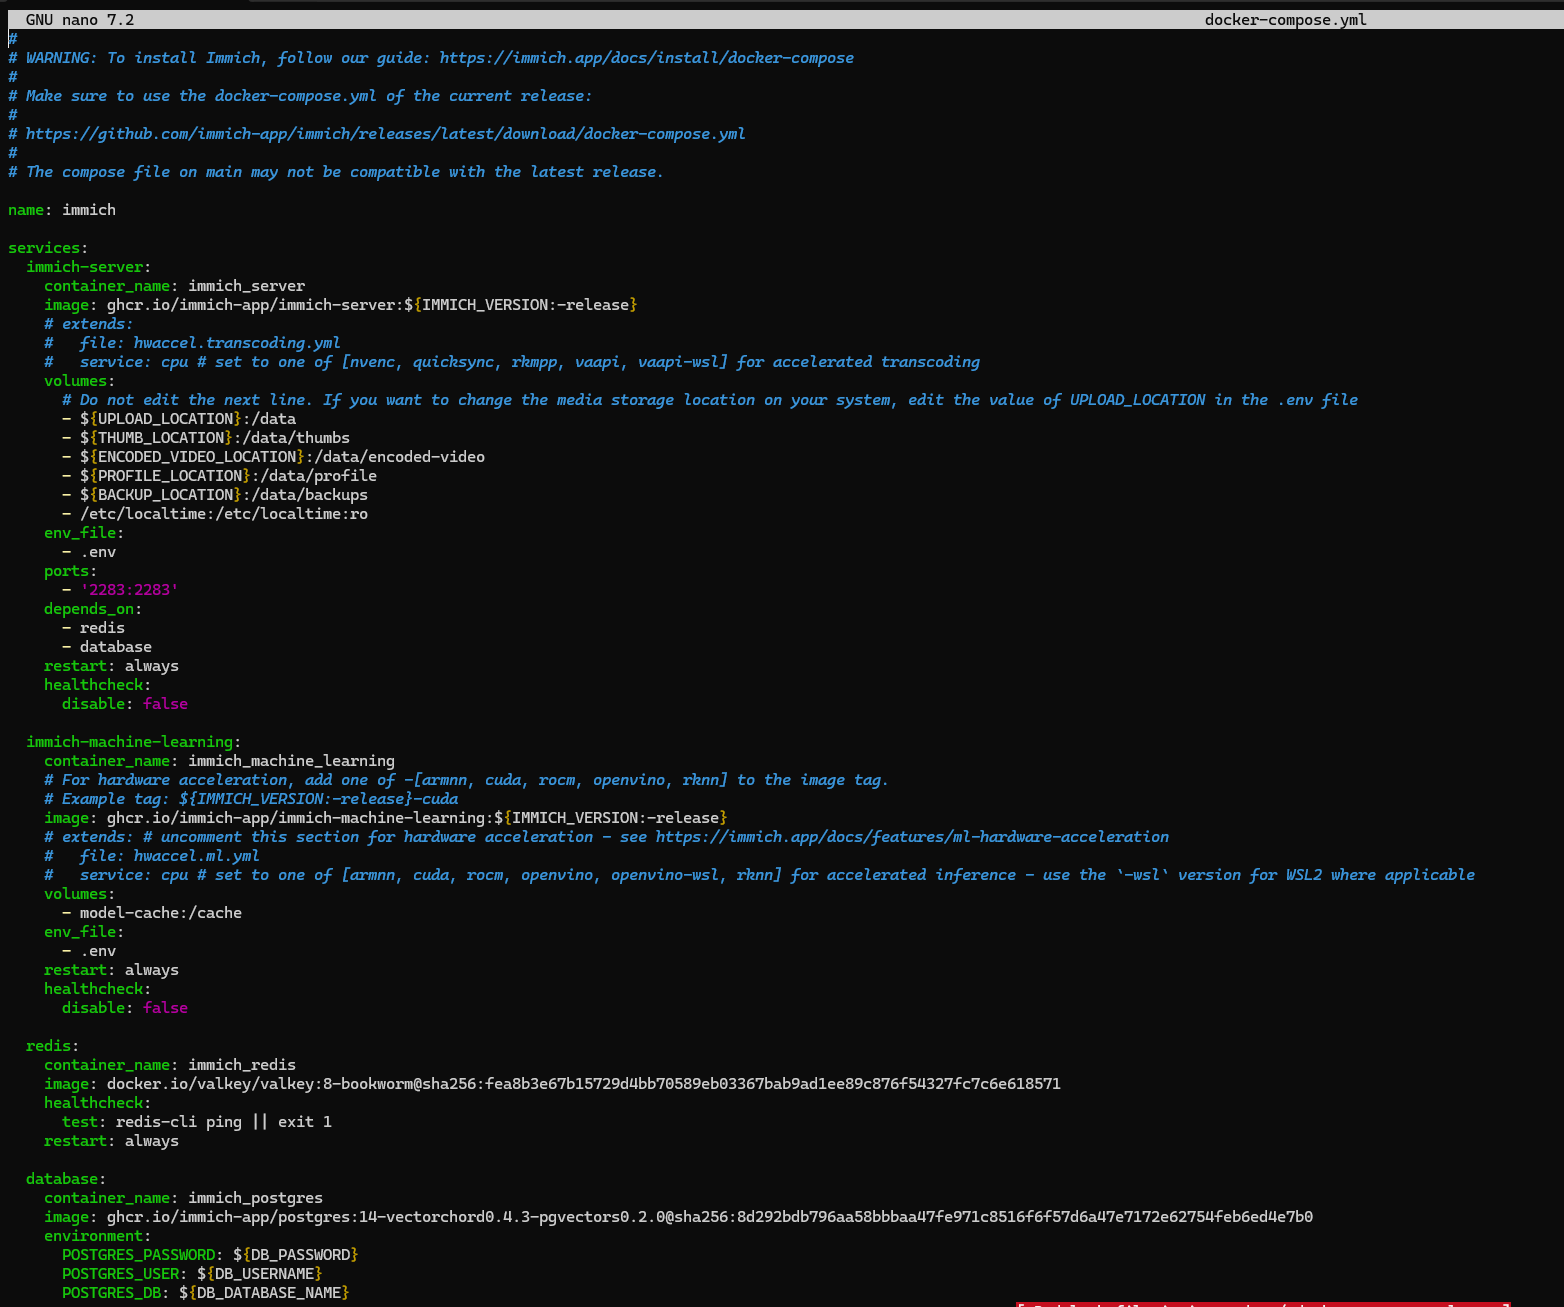Viewport: 1564px width, 1307px height.
Task: Click the 'redis:' service key
Action: click(x=53, y=1046)
